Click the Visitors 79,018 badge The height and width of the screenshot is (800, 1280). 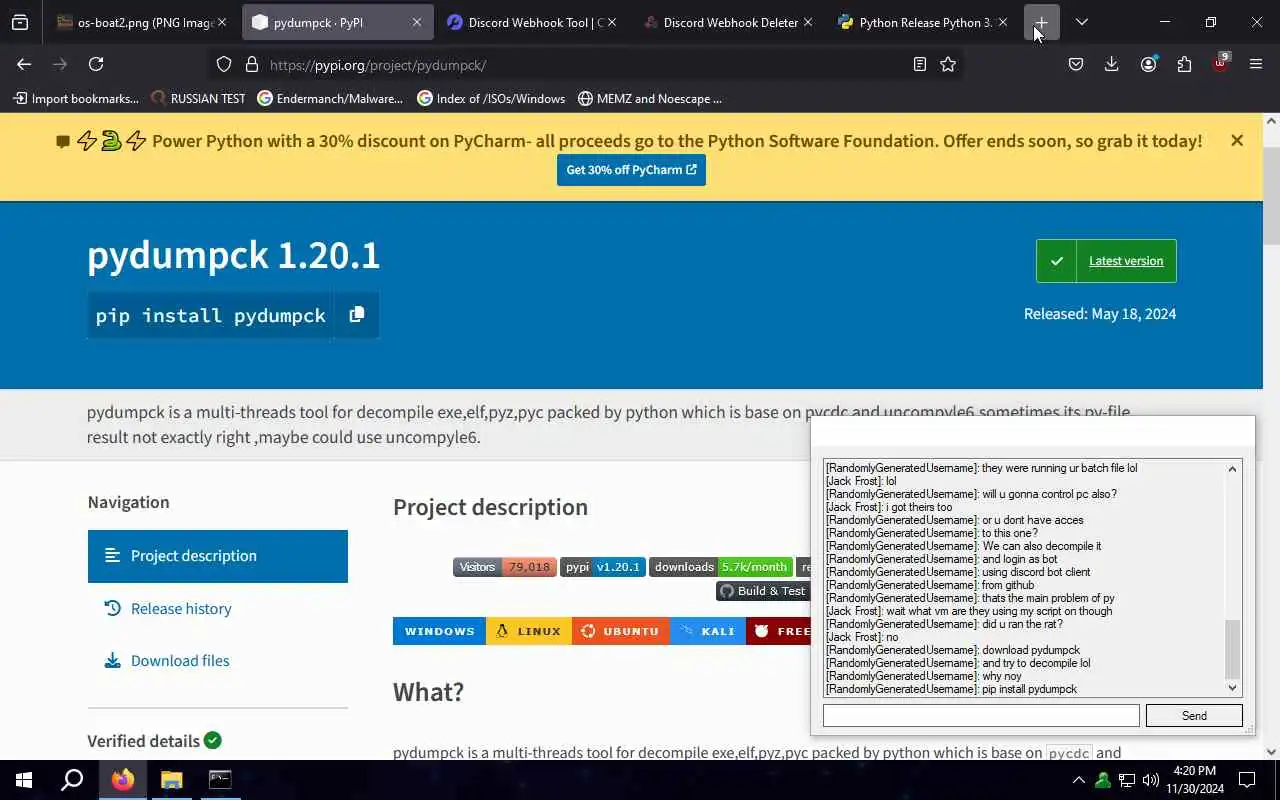(x=504, y=567)
